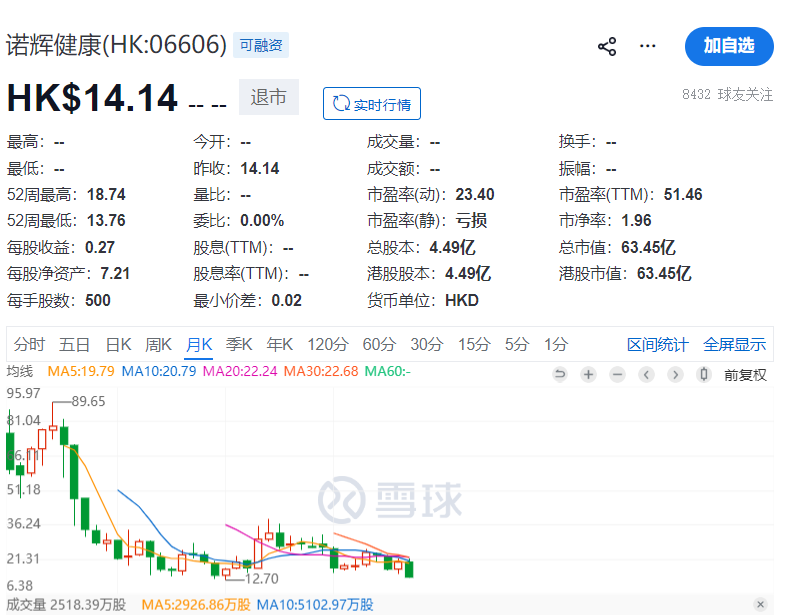Select the 年K chart tab
Viewport: 792px width, 615px height.
pos(279,345)
